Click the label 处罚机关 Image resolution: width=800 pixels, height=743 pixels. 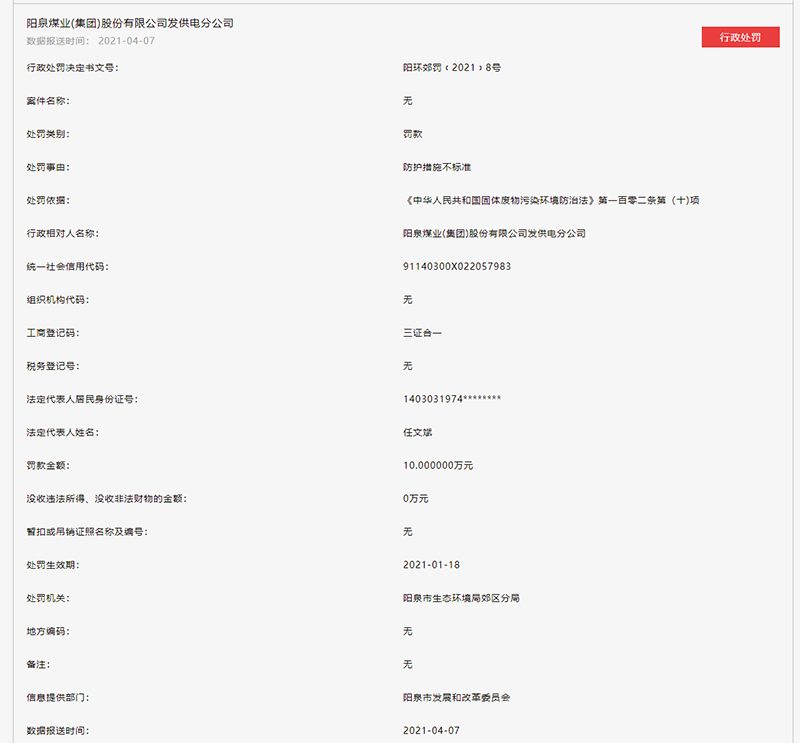click(x=48, y=598)
